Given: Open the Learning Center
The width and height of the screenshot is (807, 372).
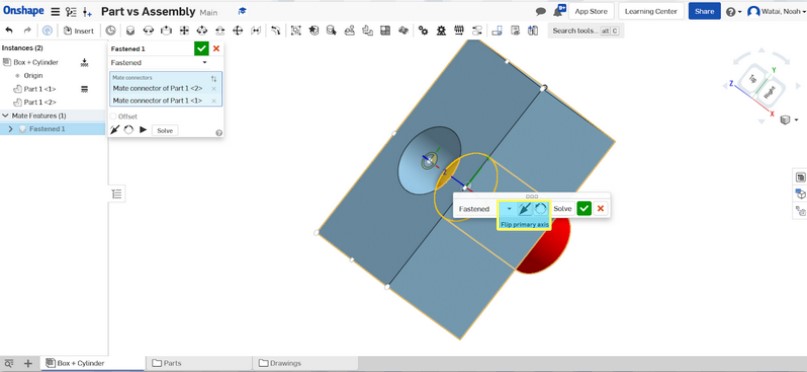Looking at the screenshot, I should pos(651,11).
